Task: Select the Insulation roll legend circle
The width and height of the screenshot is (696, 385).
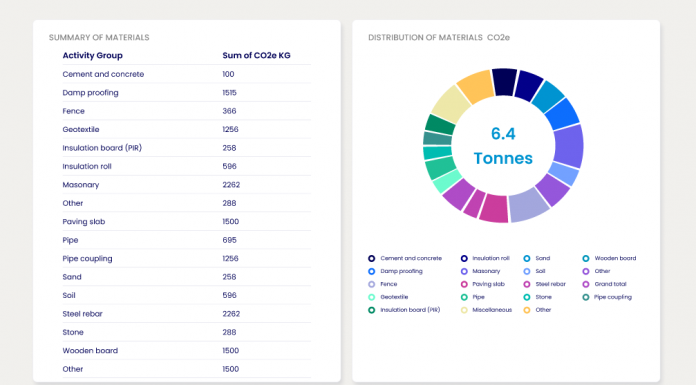Action: [x=464, y=258]
